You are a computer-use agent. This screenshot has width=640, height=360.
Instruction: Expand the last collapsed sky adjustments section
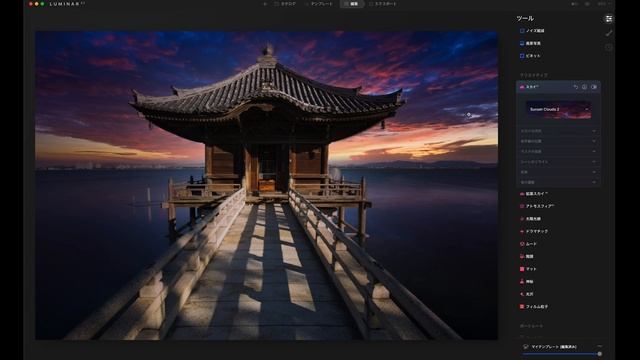coord(558,182)
